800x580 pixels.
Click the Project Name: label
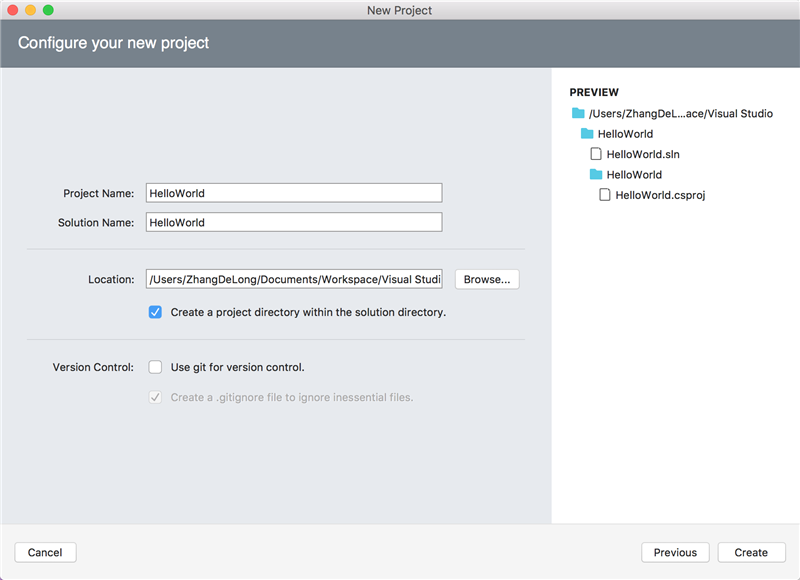click(x=98, y=193)
